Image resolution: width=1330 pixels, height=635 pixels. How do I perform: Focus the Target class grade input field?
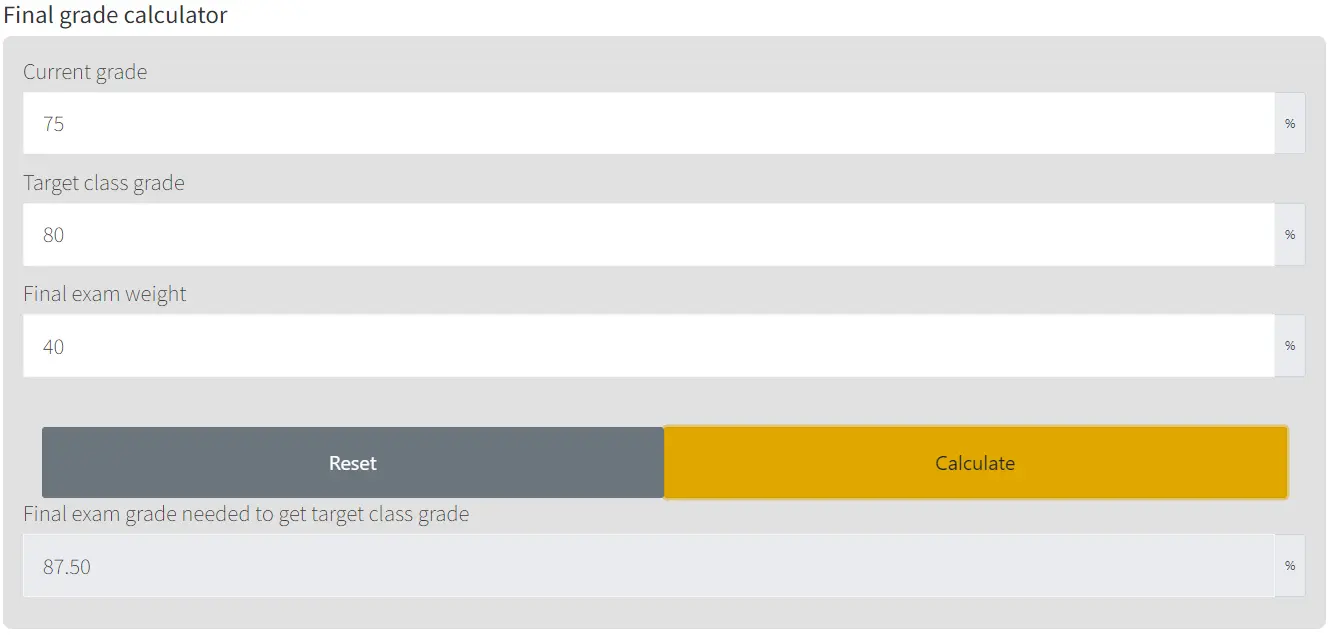point(649,234)
